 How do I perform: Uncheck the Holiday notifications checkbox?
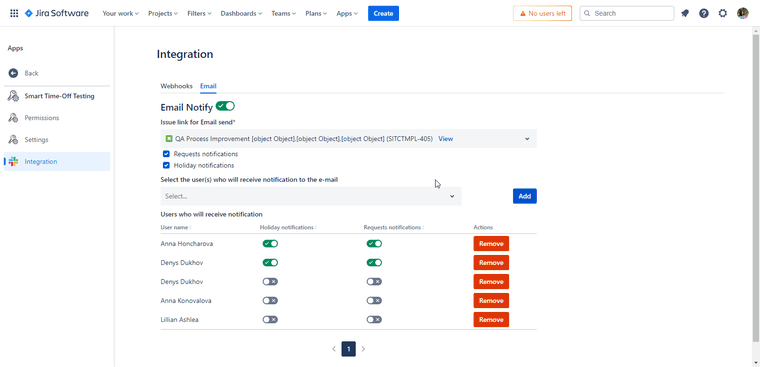pyautogui.click(x=166, y=165)
